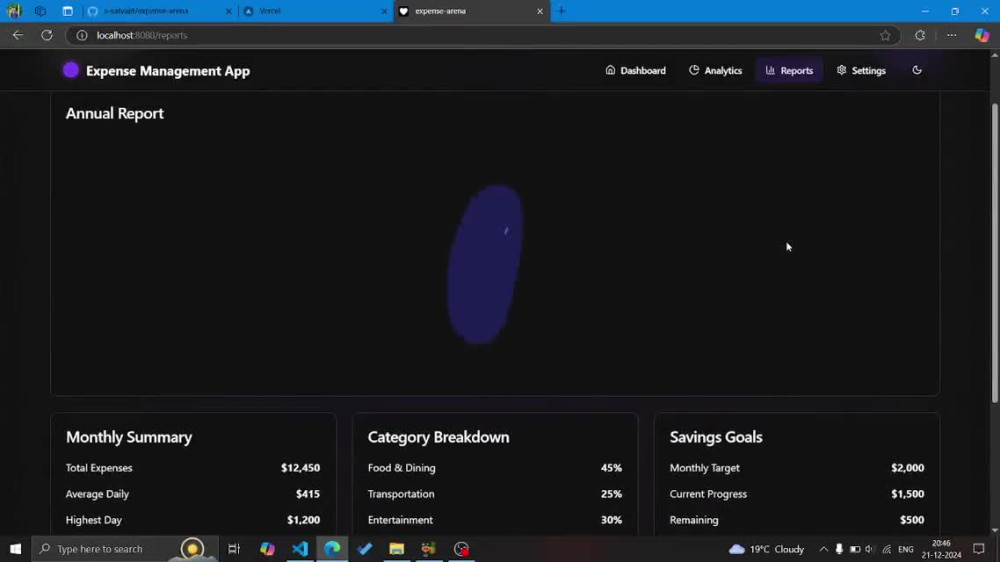
Task: Open the notification center
Action: [979, 549]
